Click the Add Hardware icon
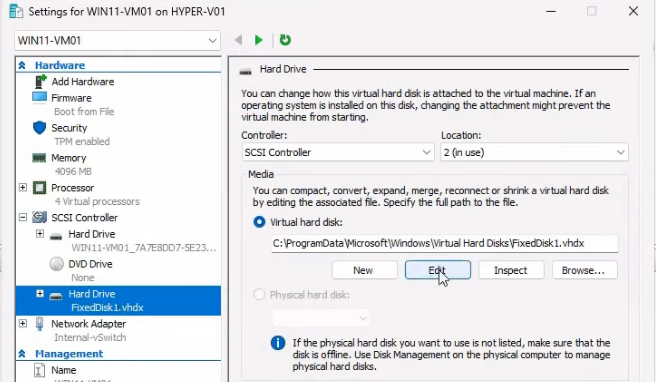 [40, 81]
